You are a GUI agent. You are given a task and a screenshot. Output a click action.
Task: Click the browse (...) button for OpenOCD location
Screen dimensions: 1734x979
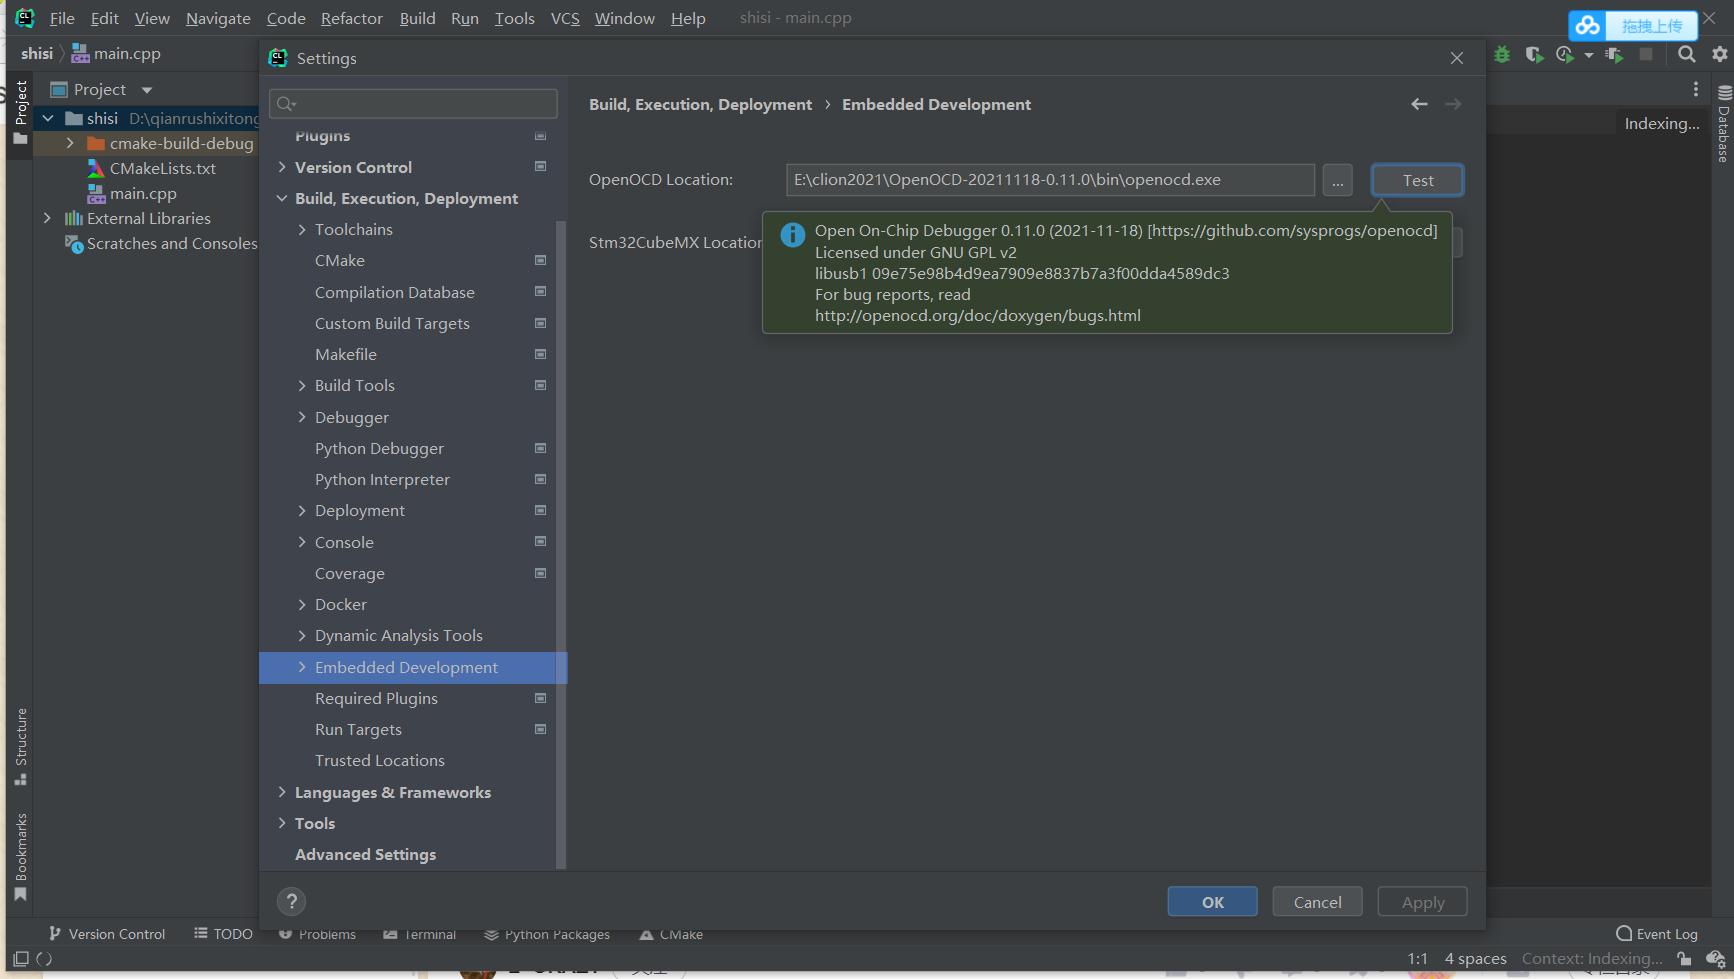coord(1337,180)
